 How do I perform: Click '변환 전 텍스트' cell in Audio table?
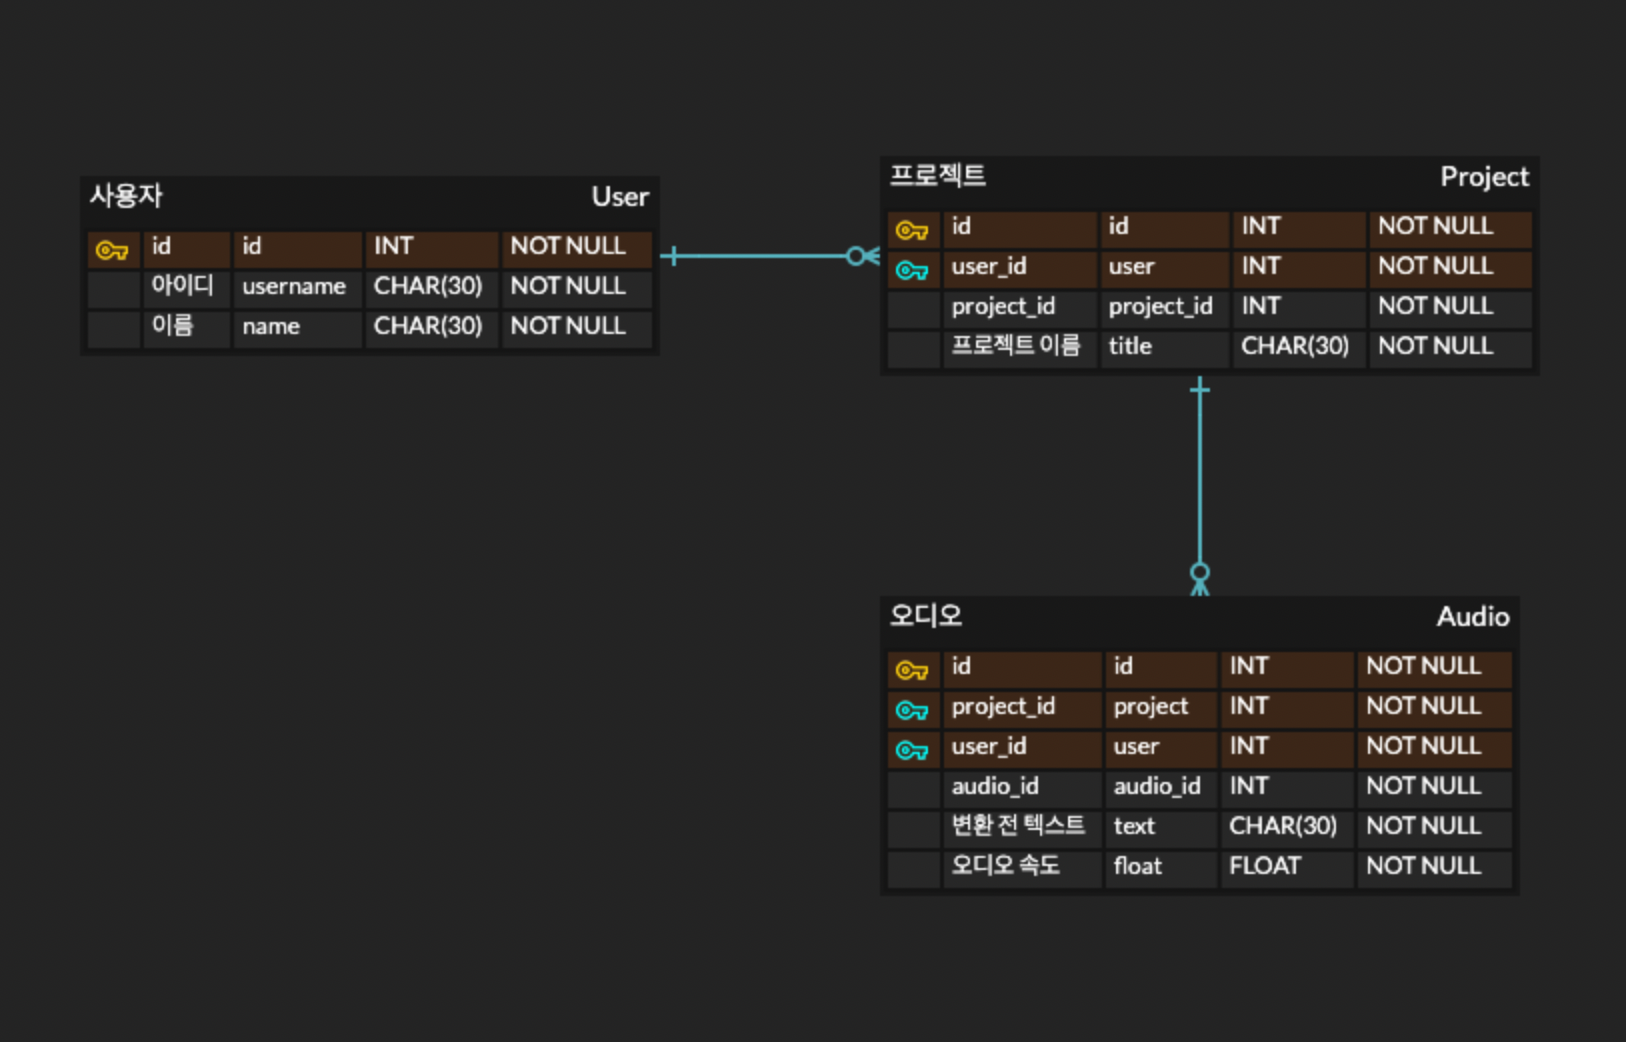click(x=1022, y=827)
